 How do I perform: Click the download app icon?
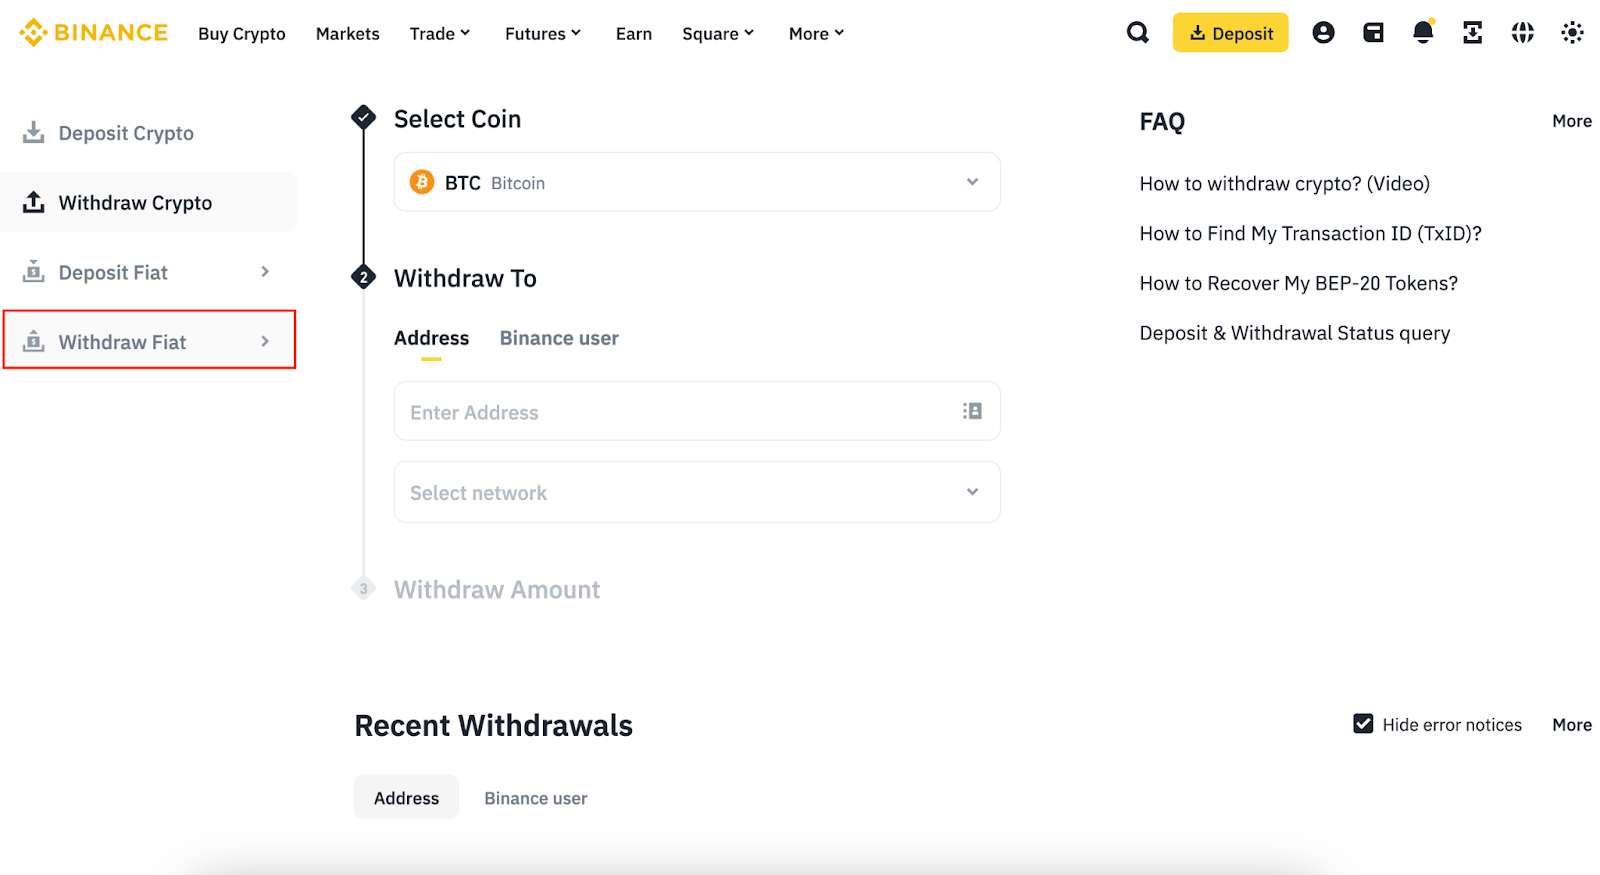pyautogui.click(x=1472, y=33)
